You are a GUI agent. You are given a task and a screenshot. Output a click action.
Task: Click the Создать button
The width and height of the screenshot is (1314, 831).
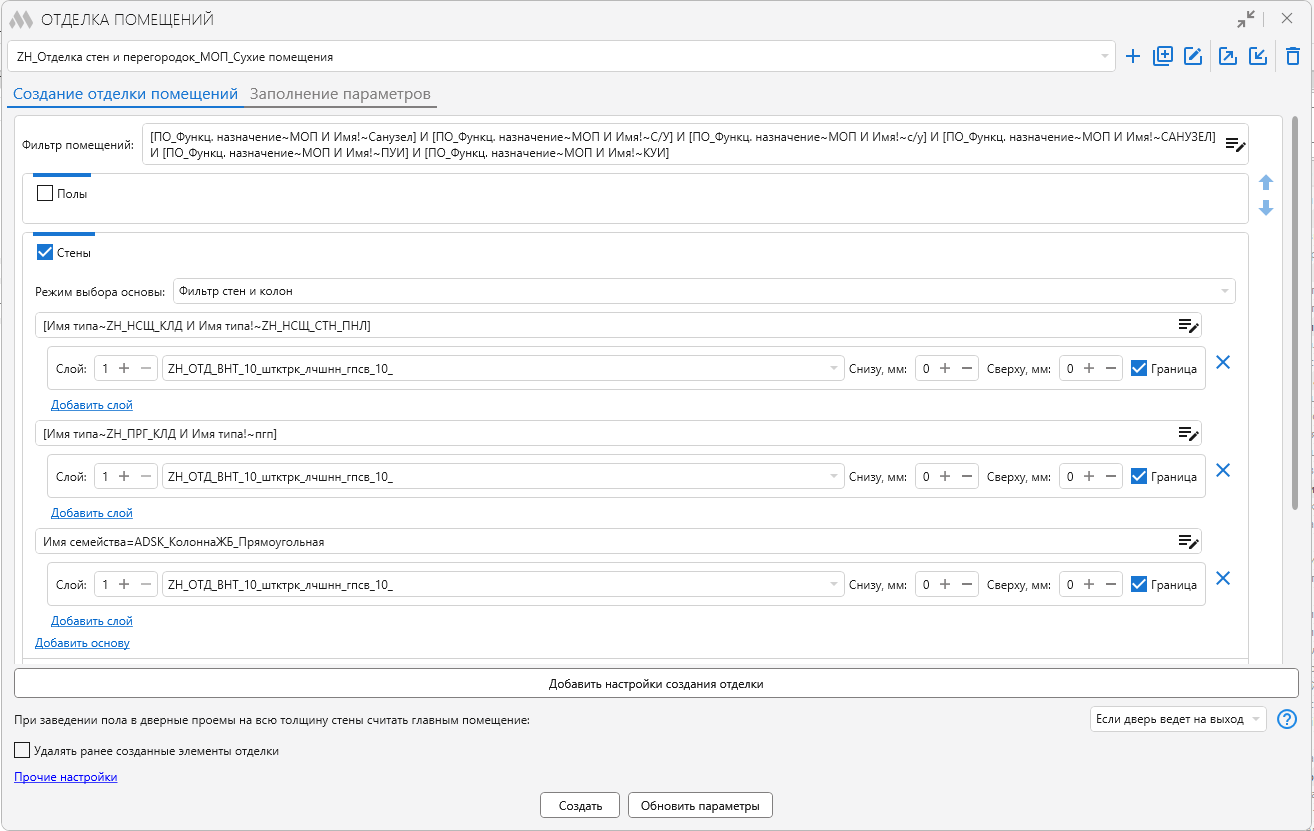[x=580, y=805]
